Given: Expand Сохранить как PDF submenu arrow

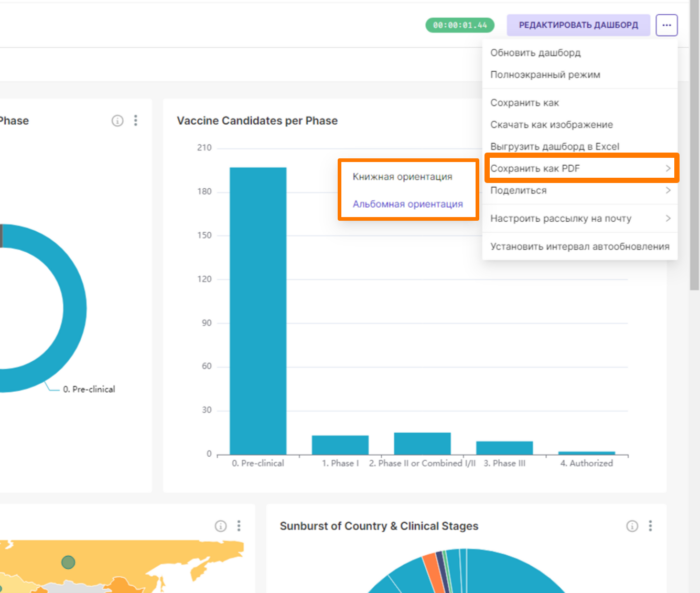Looking at the screenshot, I should click(x=668, y=168).
